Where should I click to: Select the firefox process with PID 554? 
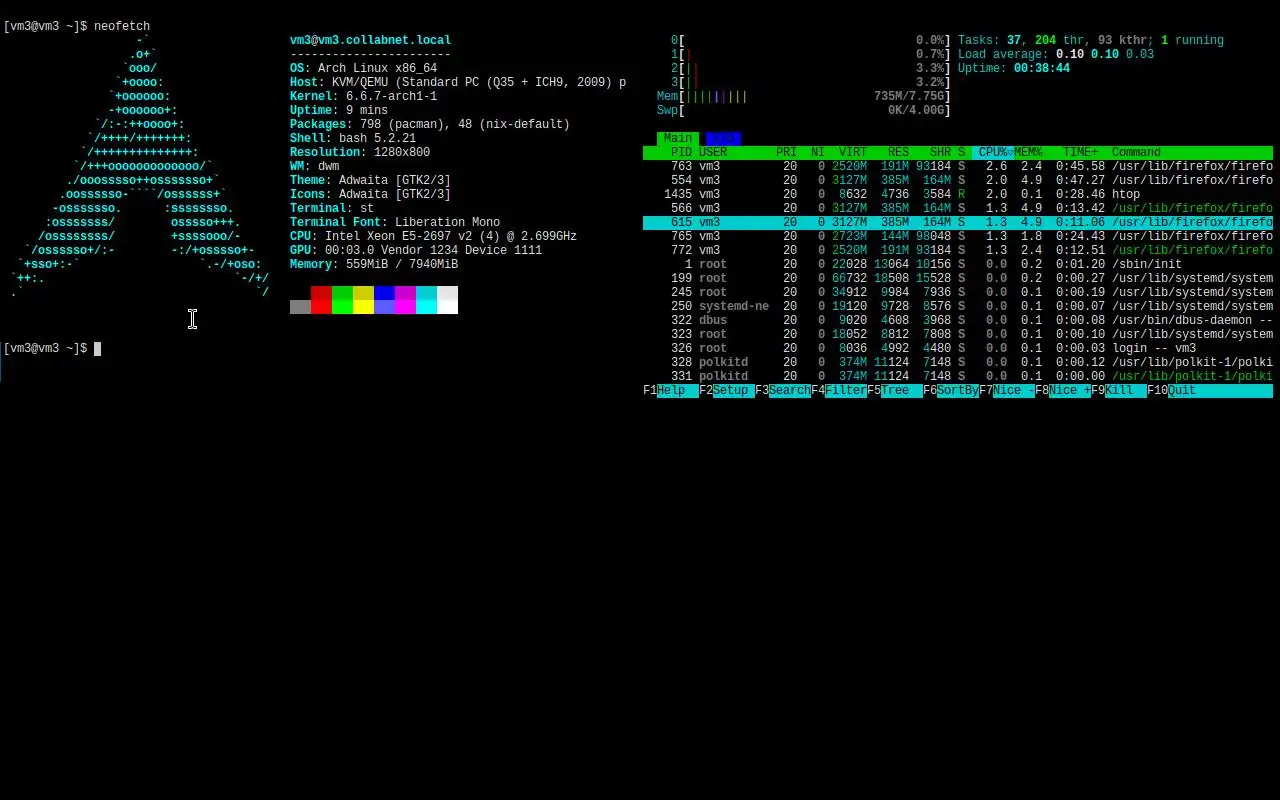[x=958, y=180]
